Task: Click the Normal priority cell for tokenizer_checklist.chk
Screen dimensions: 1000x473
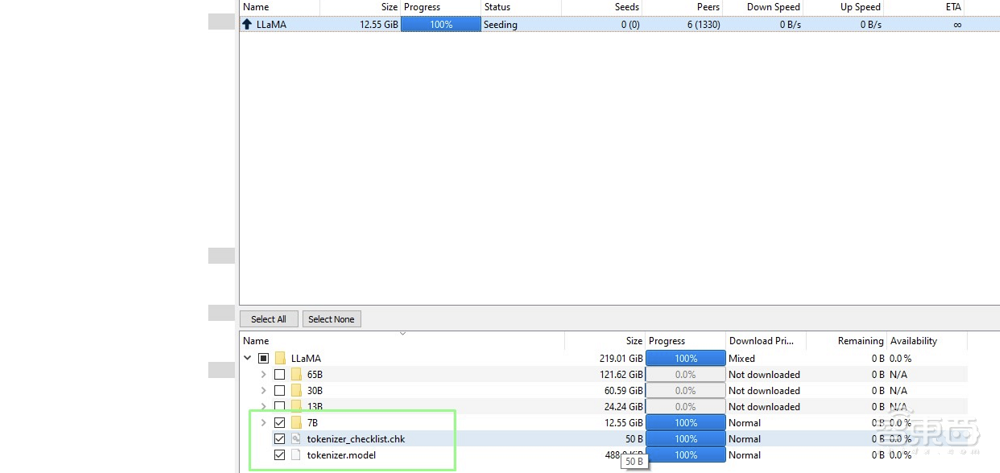Action: pyautogui.click(x=745, y=439)
